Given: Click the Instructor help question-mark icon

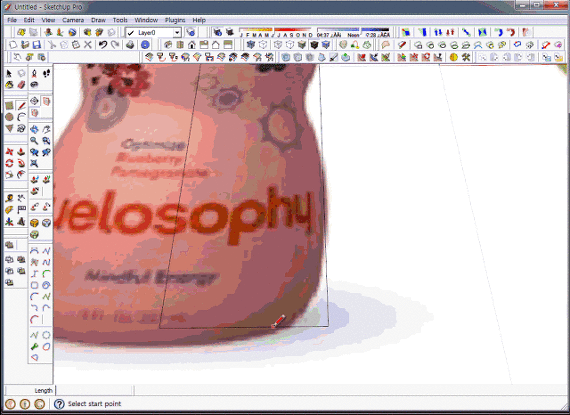Looking at the screenshot, I should (x=59, y=404).
